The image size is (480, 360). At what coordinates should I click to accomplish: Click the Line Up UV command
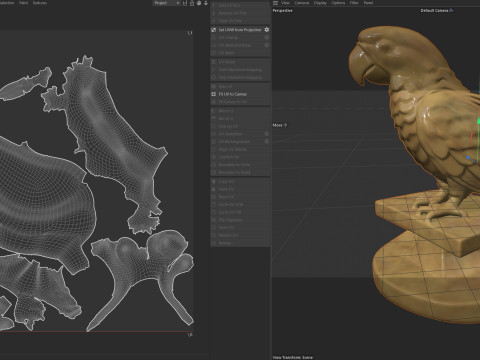pyautogui.click(x=240, y=126)
